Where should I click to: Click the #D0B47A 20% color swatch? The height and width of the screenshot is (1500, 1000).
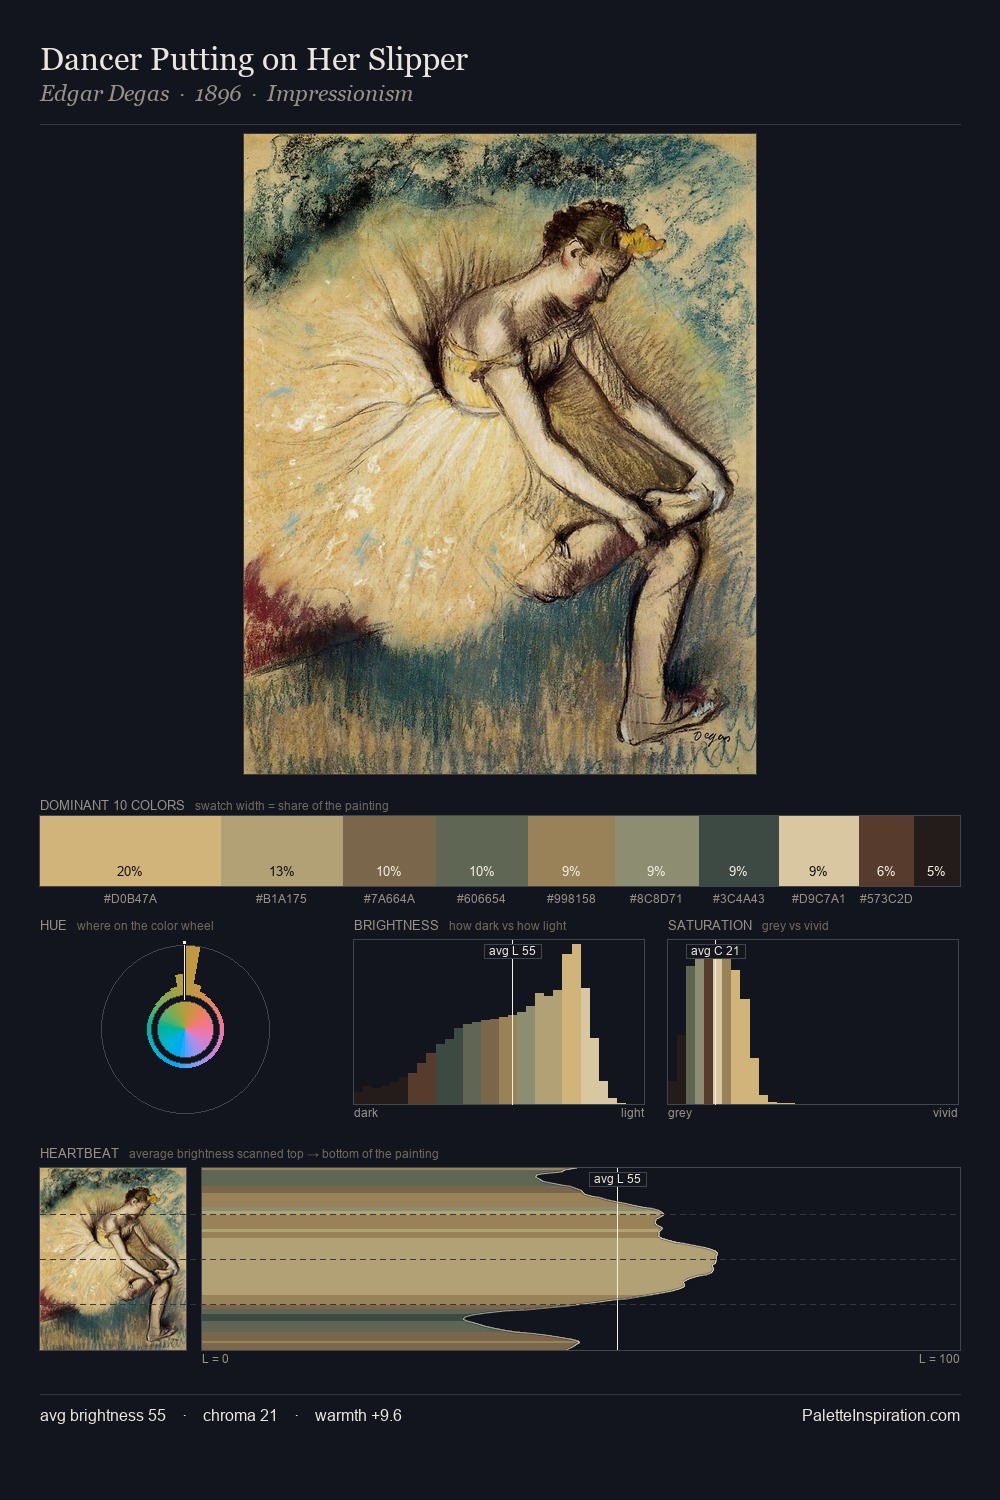coord(130,851)
